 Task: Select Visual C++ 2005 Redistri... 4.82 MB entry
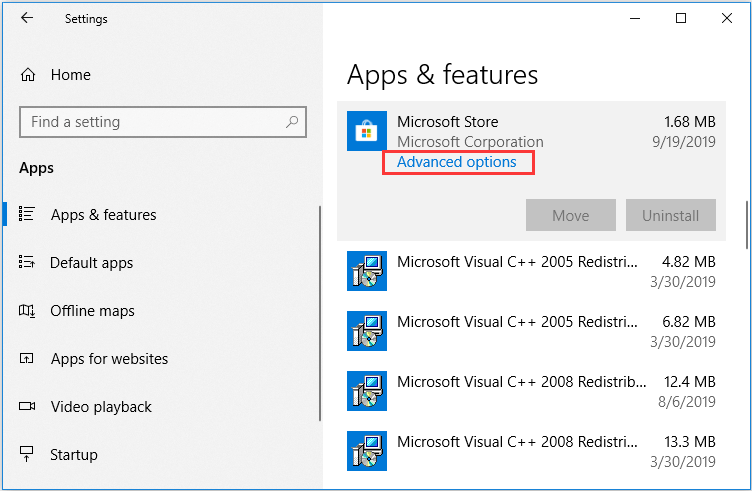pos(531,271)
